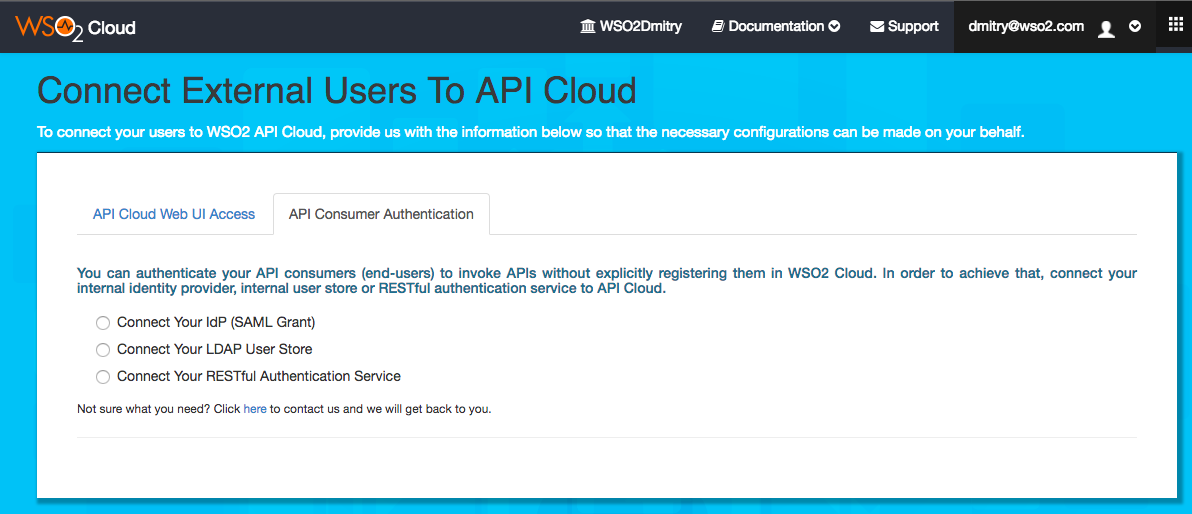Click the Support envelope icon
1192x514 pixels.
tap(876, 27)
